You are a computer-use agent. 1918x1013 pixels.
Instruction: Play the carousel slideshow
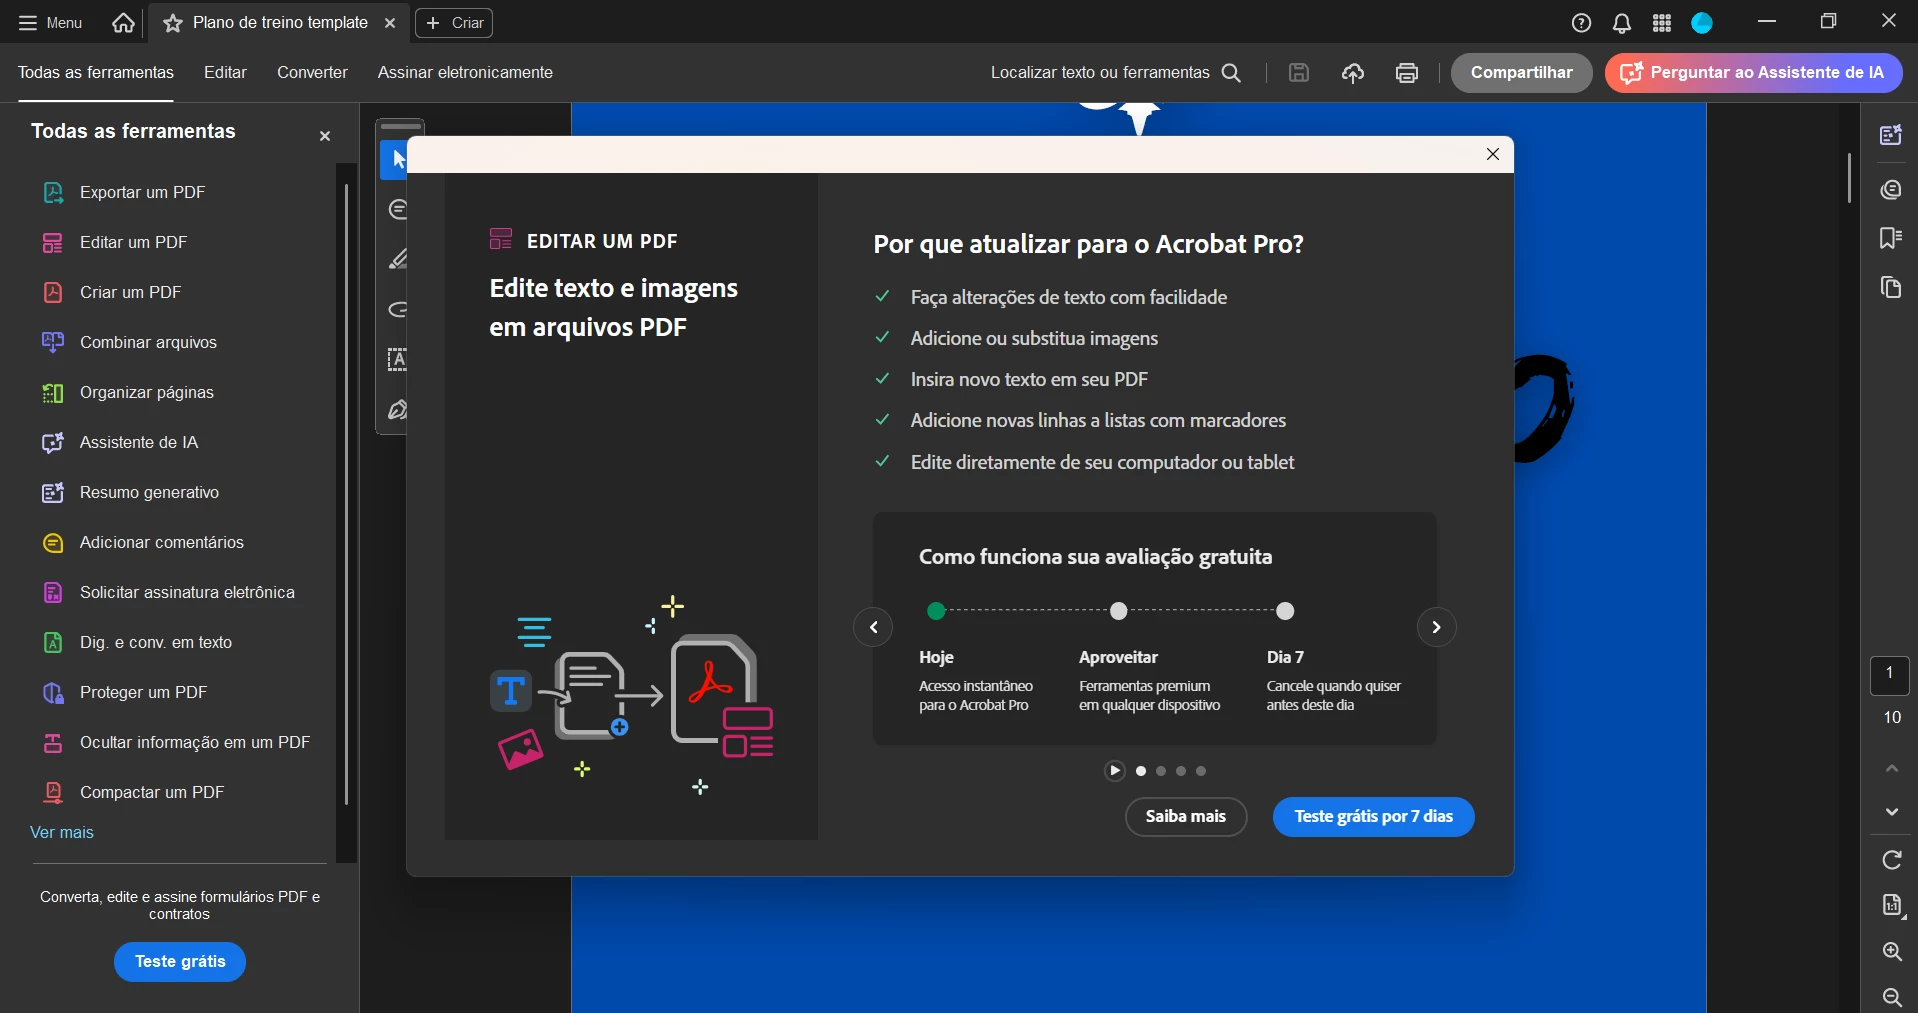click(x=1114, y=771)
